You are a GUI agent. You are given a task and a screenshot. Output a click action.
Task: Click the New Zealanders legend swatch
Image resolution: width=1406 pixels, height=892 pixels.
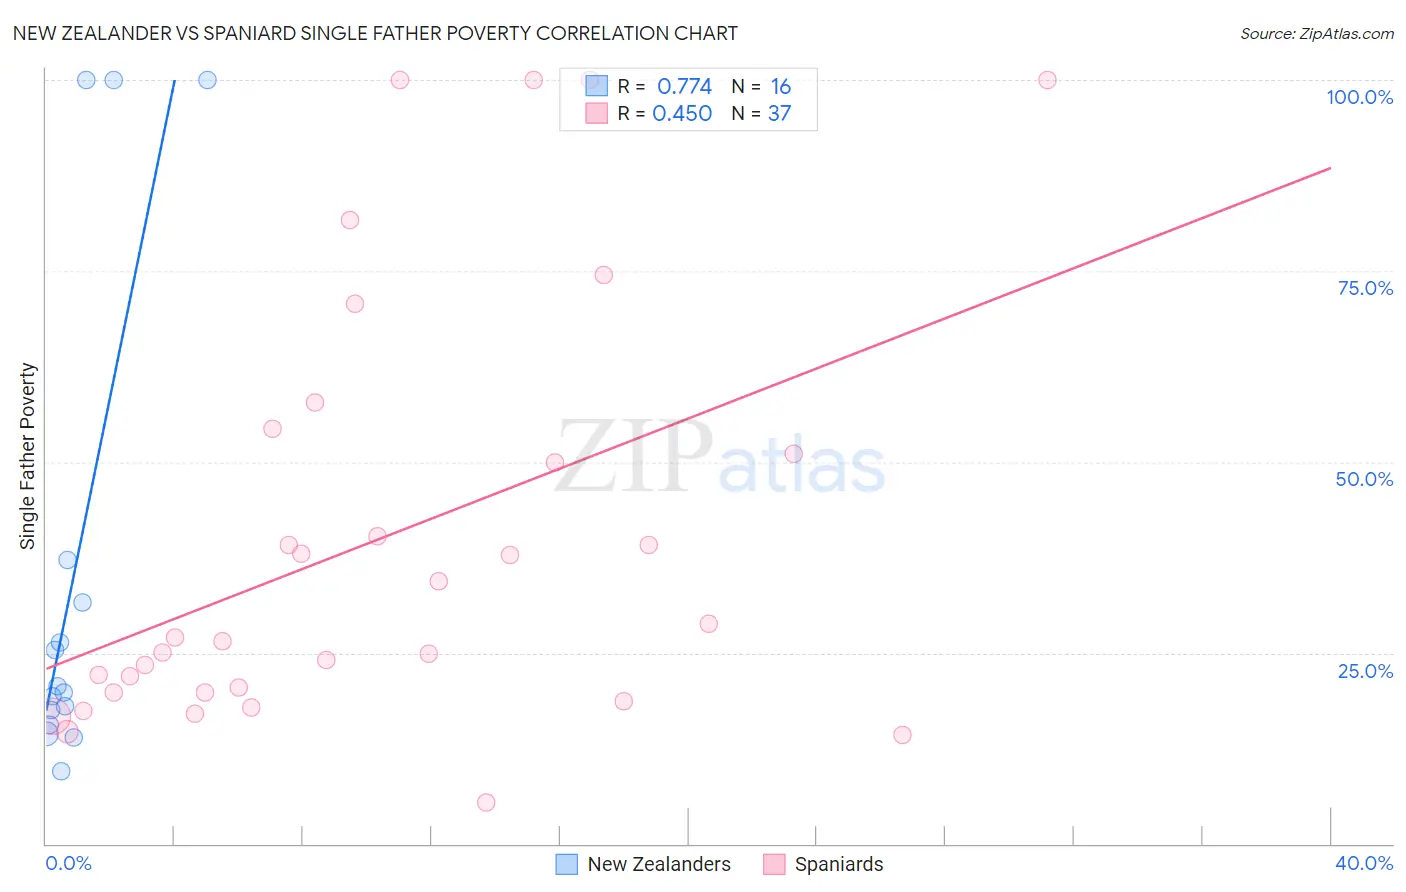567,864
